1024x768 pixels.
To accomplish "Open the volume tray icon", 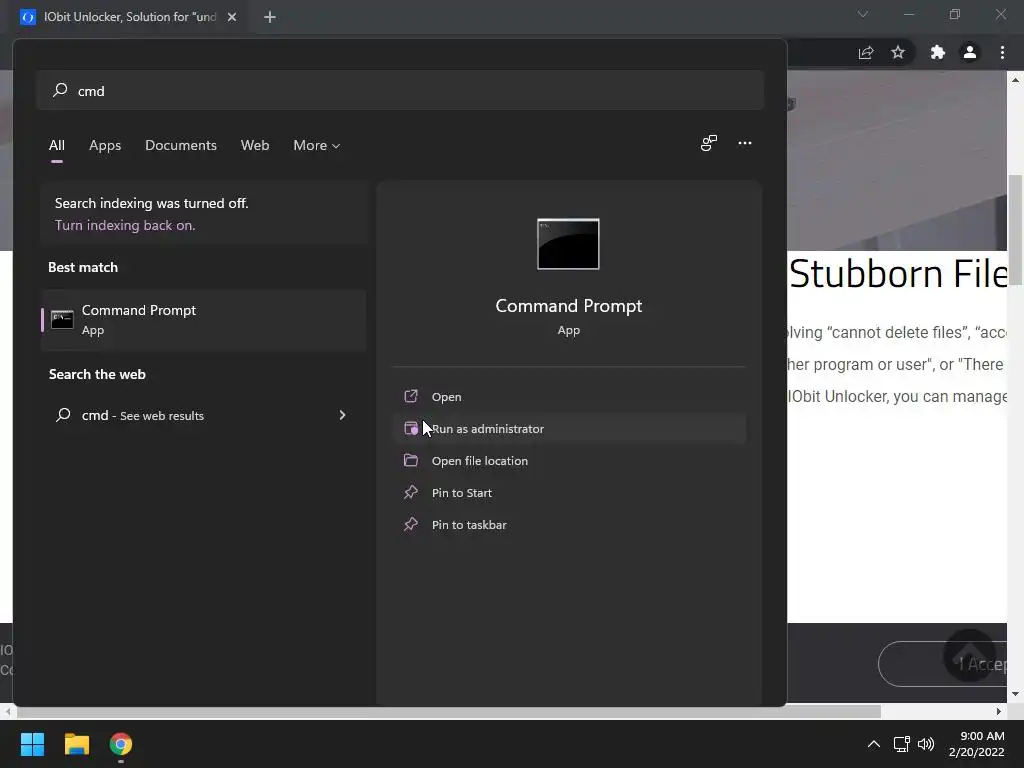I will 926,744.
